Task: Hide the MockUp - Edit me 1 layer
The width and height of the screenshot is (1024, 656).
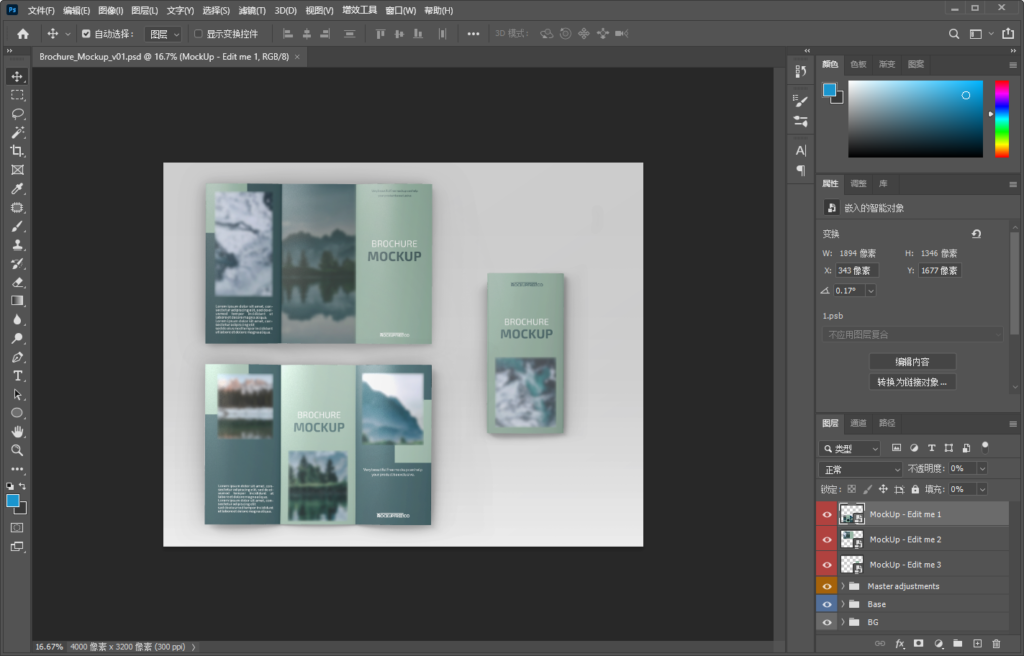Action: click(x=827, y=514)
